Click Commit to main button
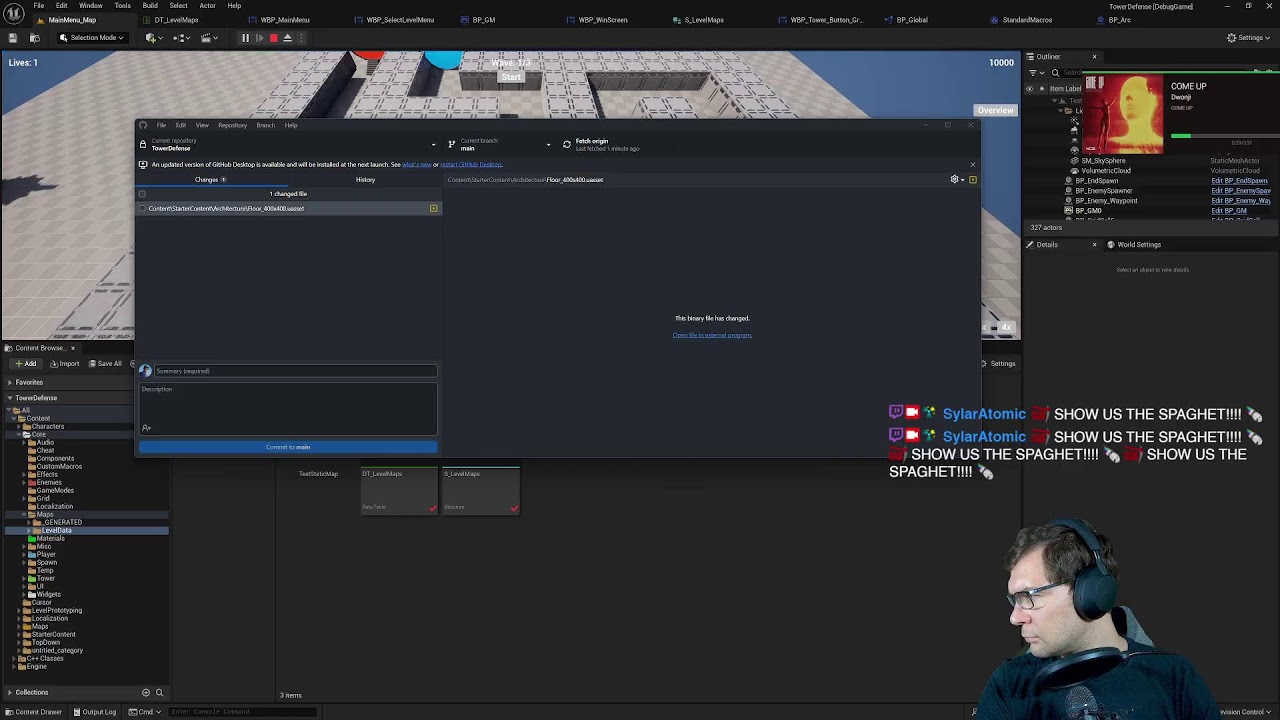Image resolution: width=1280 pixels, height=720 pixels. click(x=288, y=447)
